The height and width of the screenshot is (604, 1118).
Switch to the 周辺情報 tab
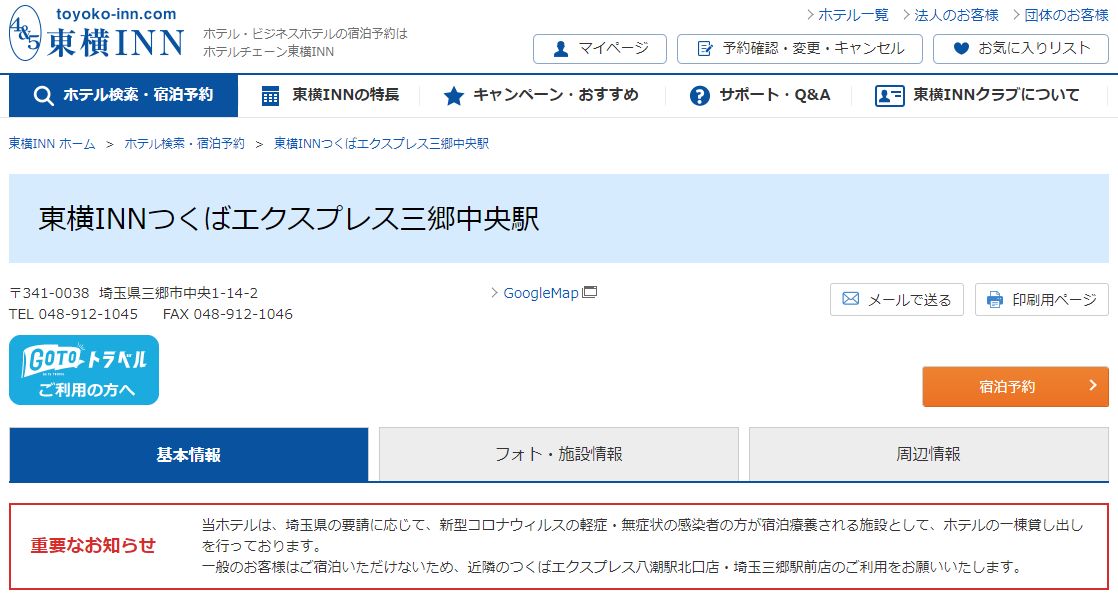928,454
